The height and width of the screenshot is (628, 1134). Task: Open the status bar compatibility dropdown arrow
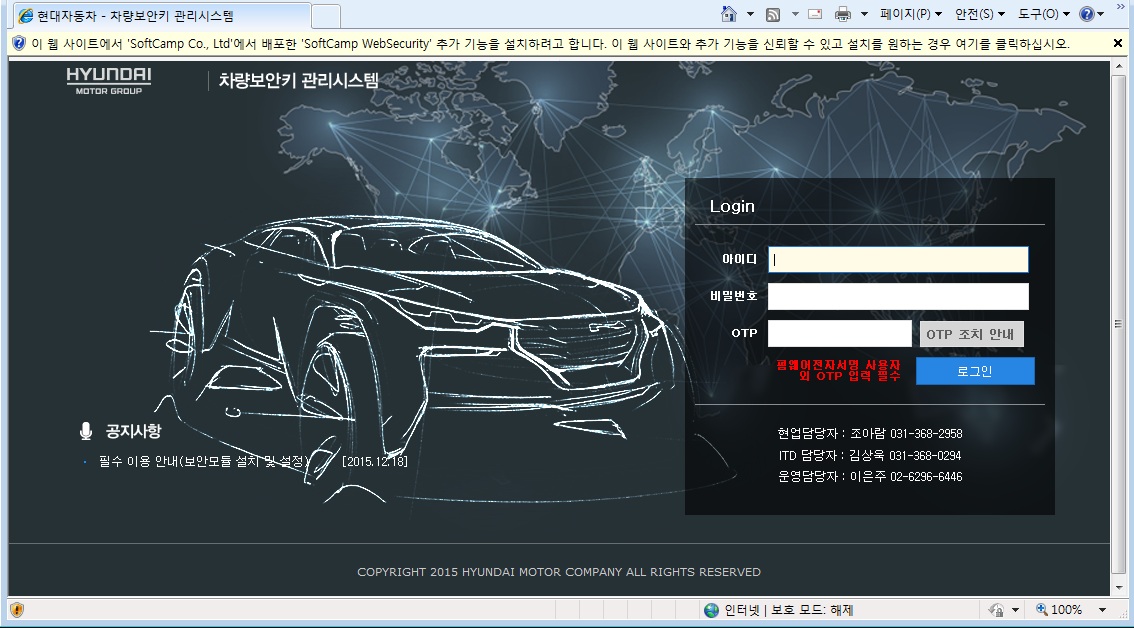(1015, 610)
